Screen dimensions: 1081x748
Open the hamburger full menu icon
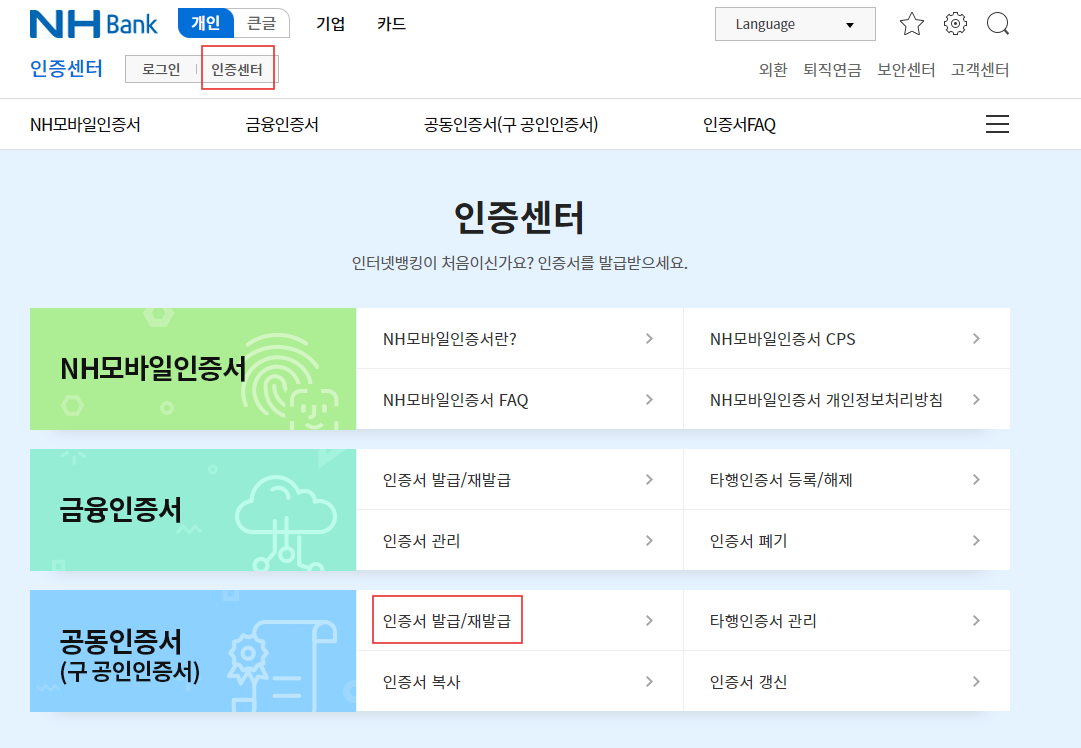[997, 124]
